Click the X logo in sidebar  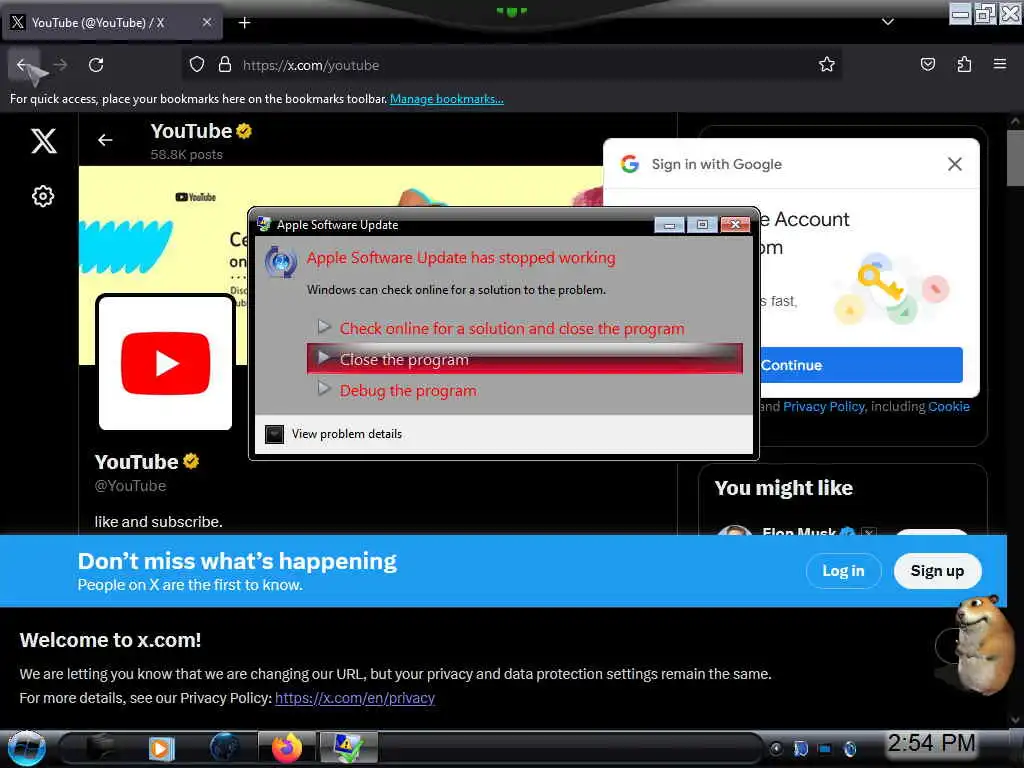coord(44,140)
